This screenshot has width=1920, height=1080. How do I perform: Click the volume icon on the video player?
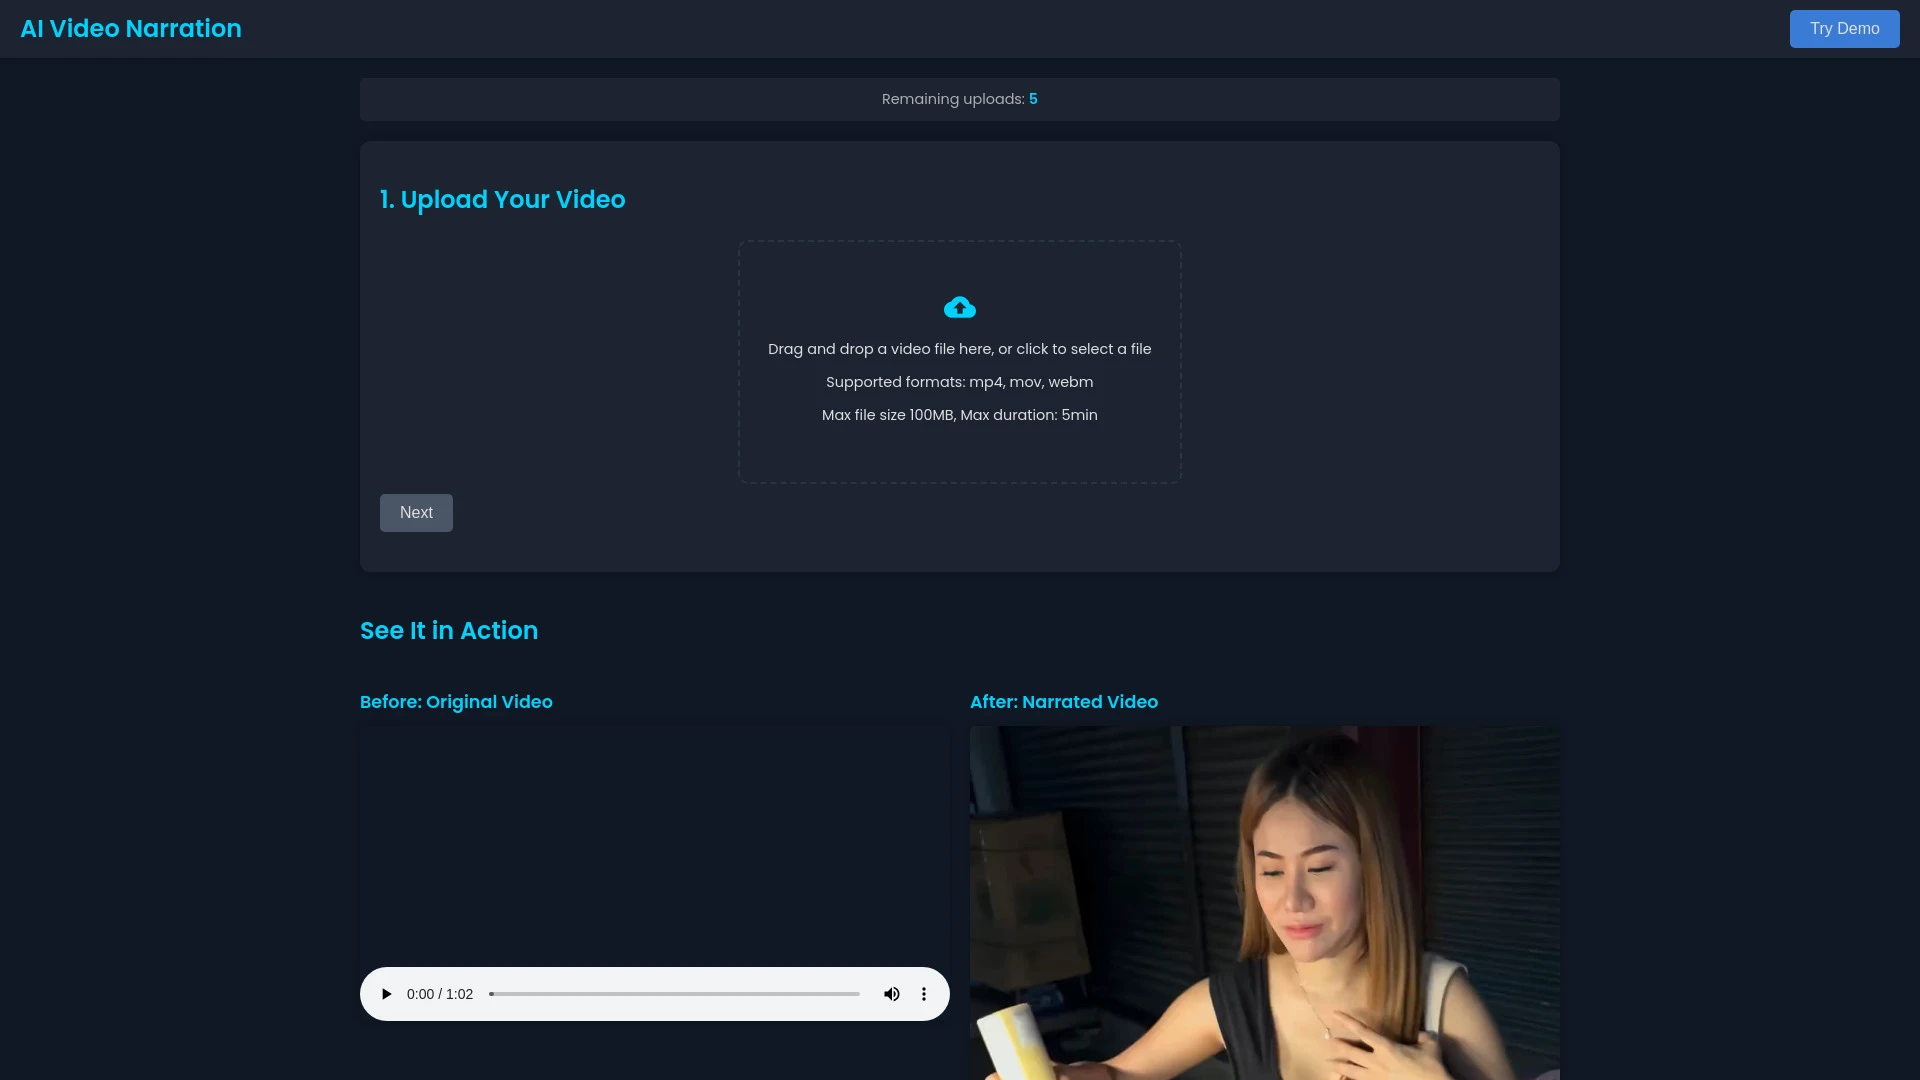(x=891, y=994)
